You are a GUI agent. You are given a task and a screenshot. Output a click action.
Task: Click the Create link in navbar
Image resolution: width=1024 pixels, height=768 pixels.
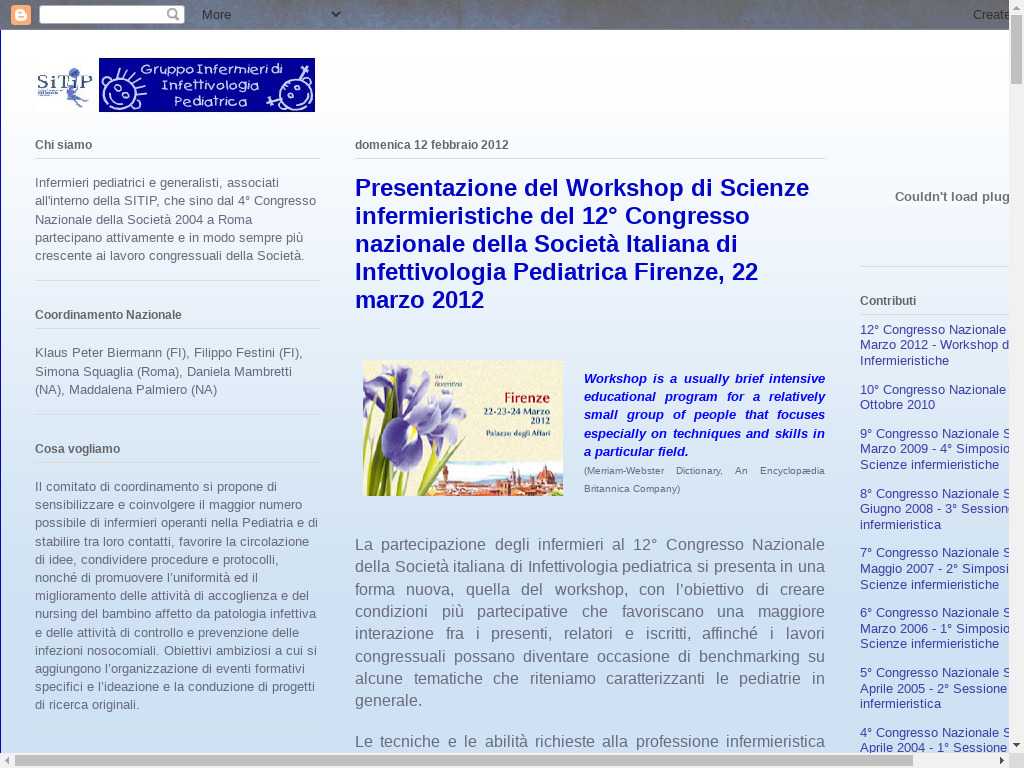pos(991,15)
